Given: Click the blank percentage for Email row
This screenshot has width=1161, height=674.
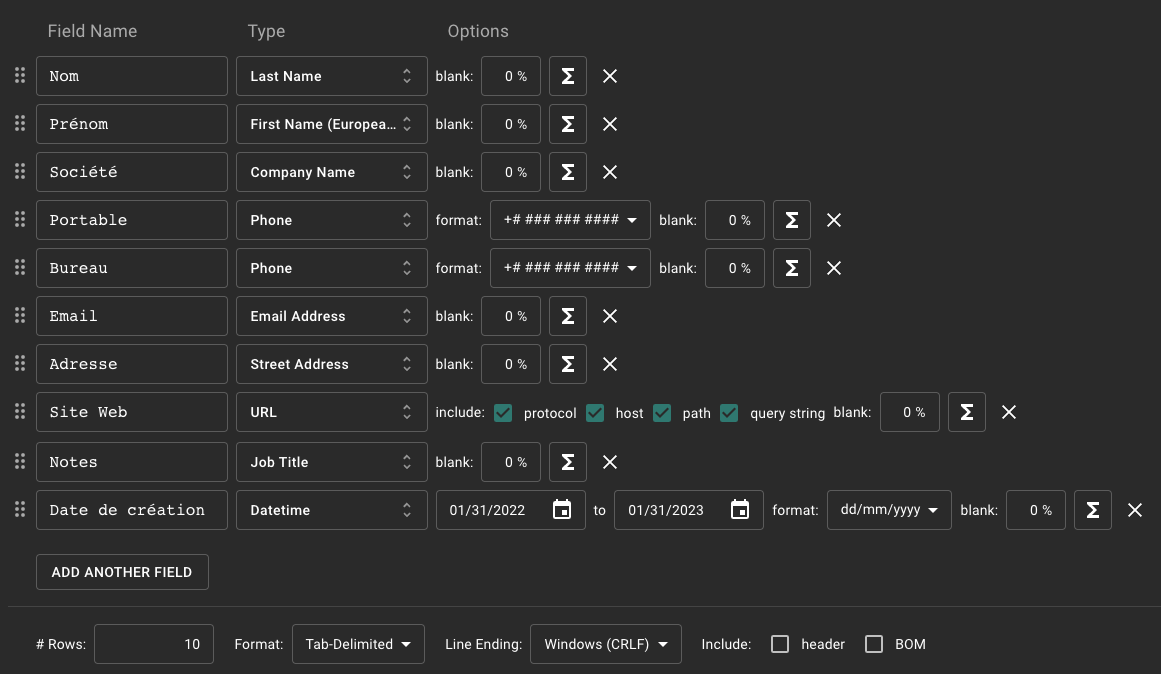Looking at the screenshot, I should [x=511, y=316].
